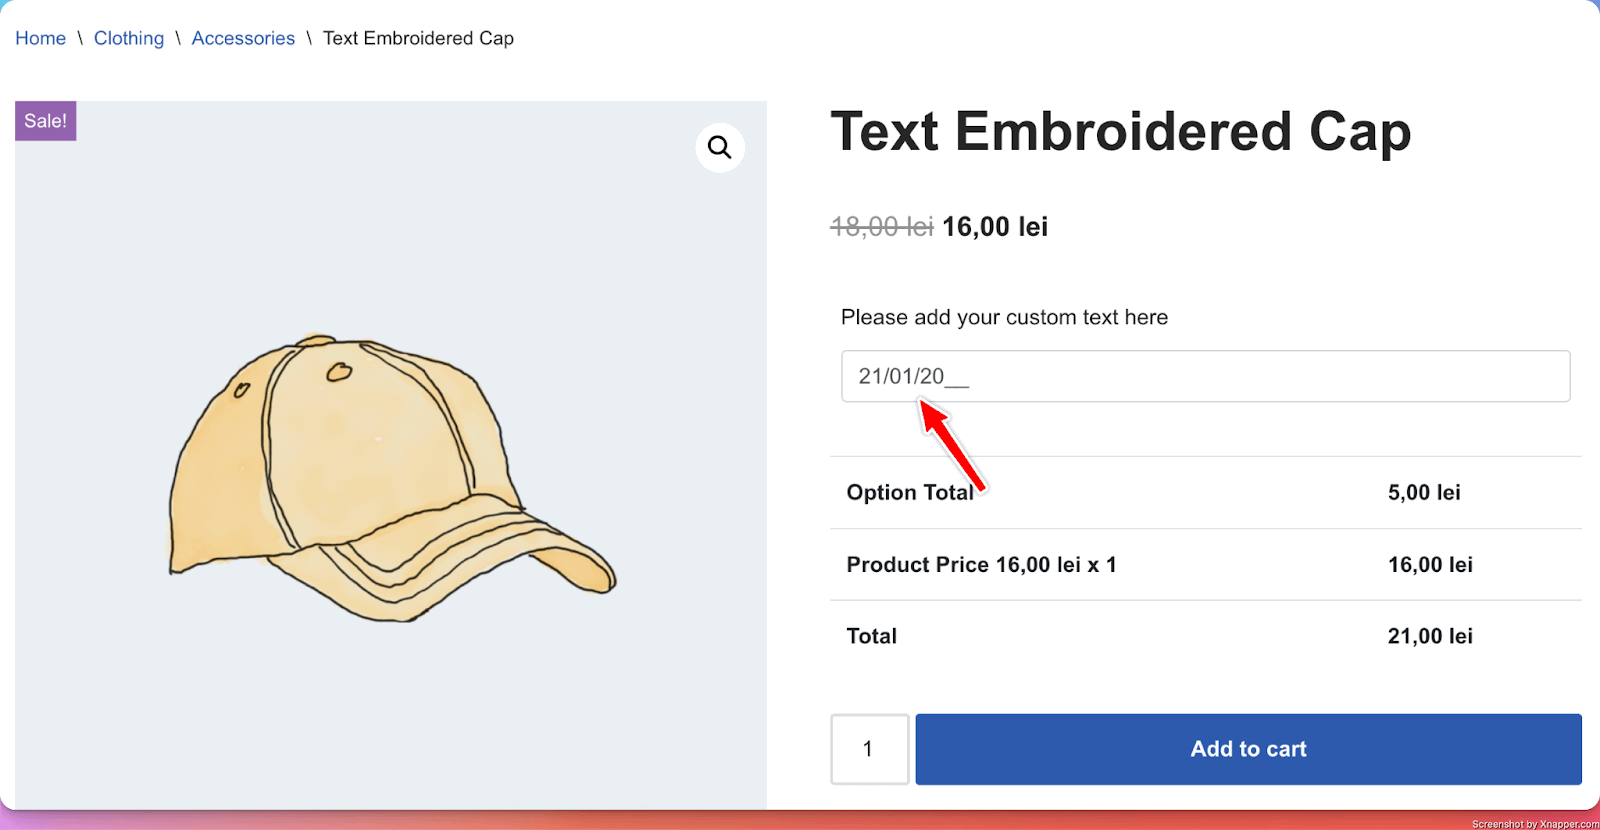Viewport: 1600px width, 830px height.
Task: Click the purple Sale! badge
Action: (x=46, y=121)
